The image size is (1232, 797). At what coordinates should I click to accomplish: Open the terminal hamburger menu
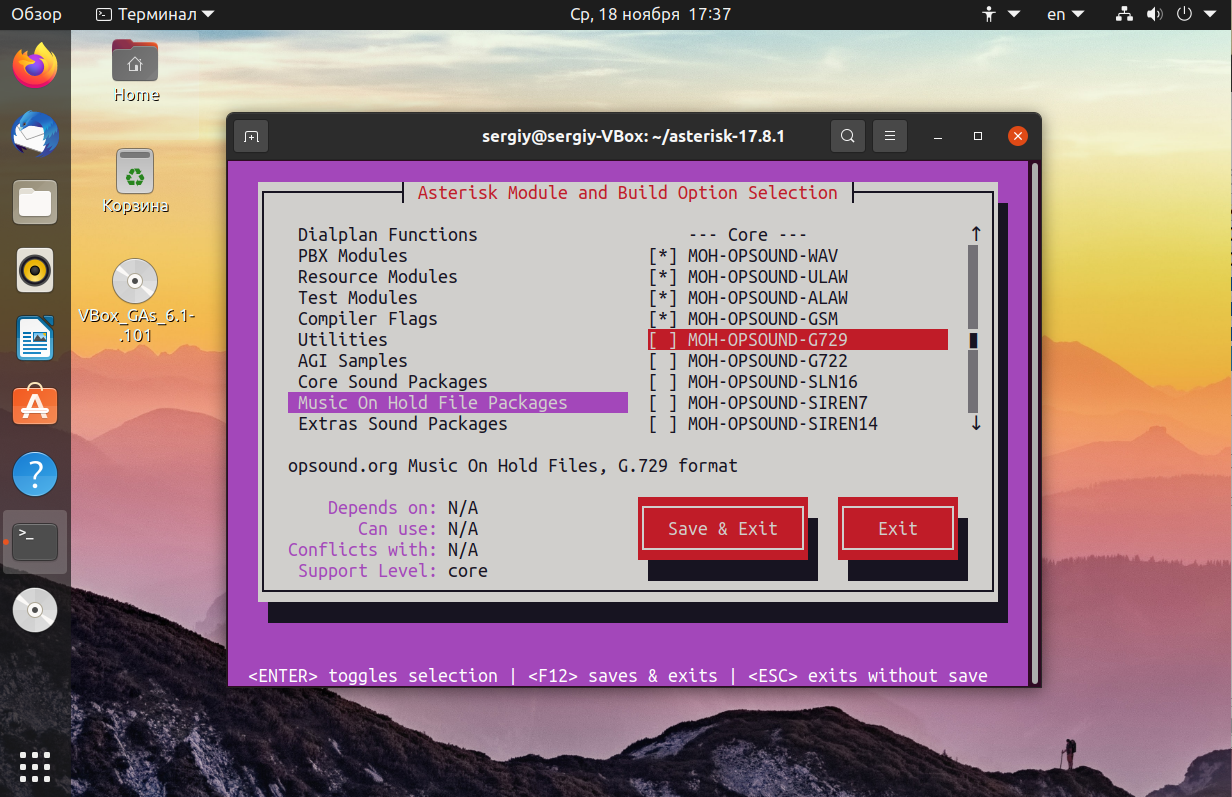889,136
